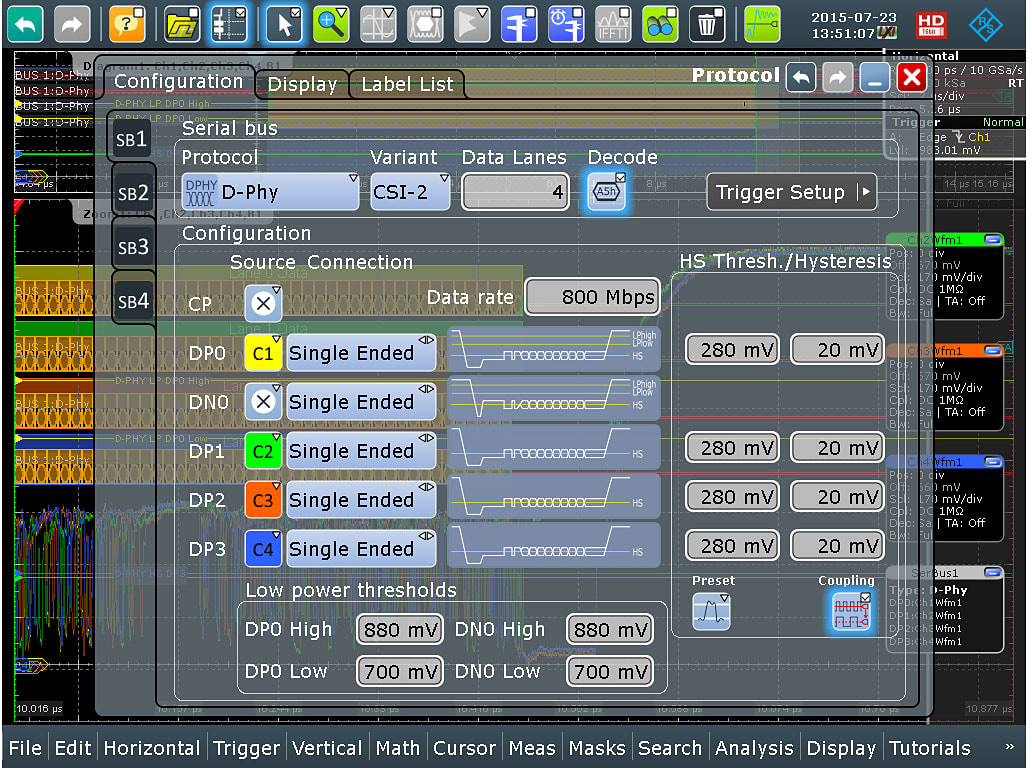Open the CP source selector
1032x768 pixels.
coord(263,303)
